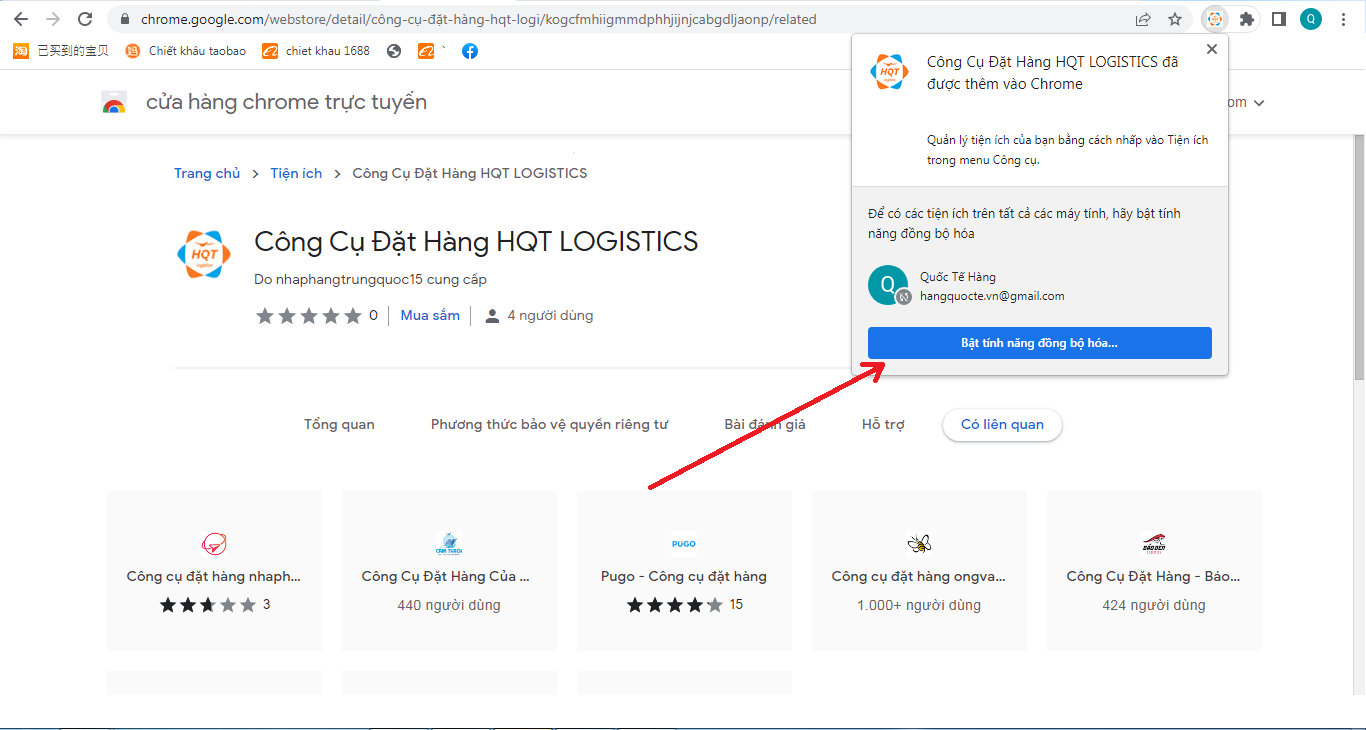Open the HQT Logistics extension toolbar icon
This screenshot has height=730, width=1366.
pos(1215,19)
